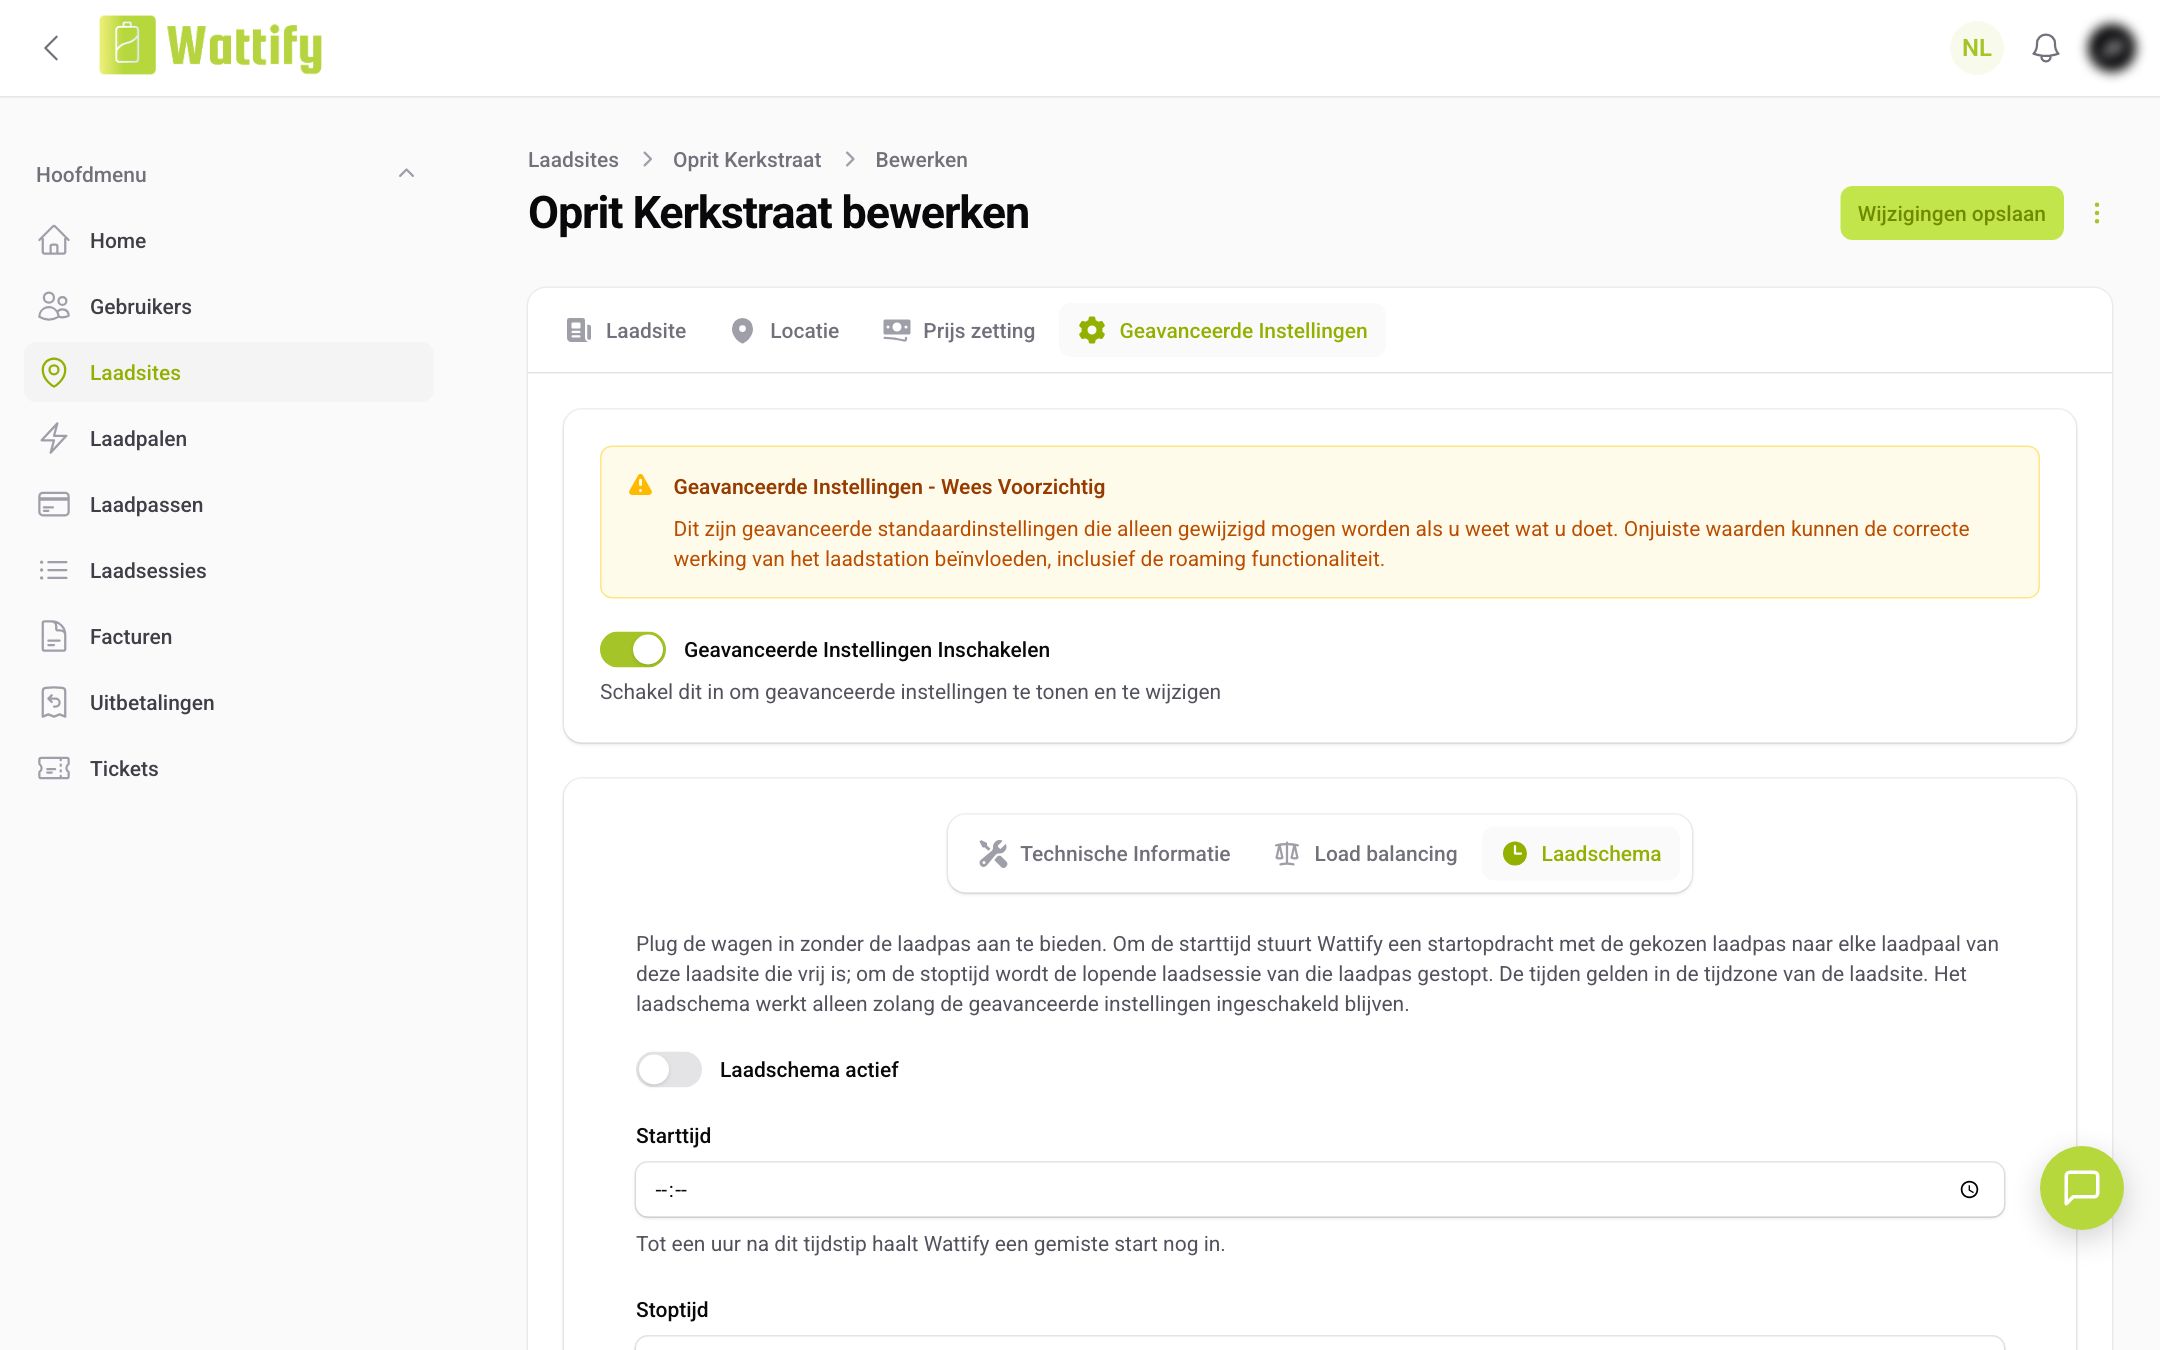Click the Laadschema clock icon
The image size is (2160, 1350).
(x=1515, y=854)
